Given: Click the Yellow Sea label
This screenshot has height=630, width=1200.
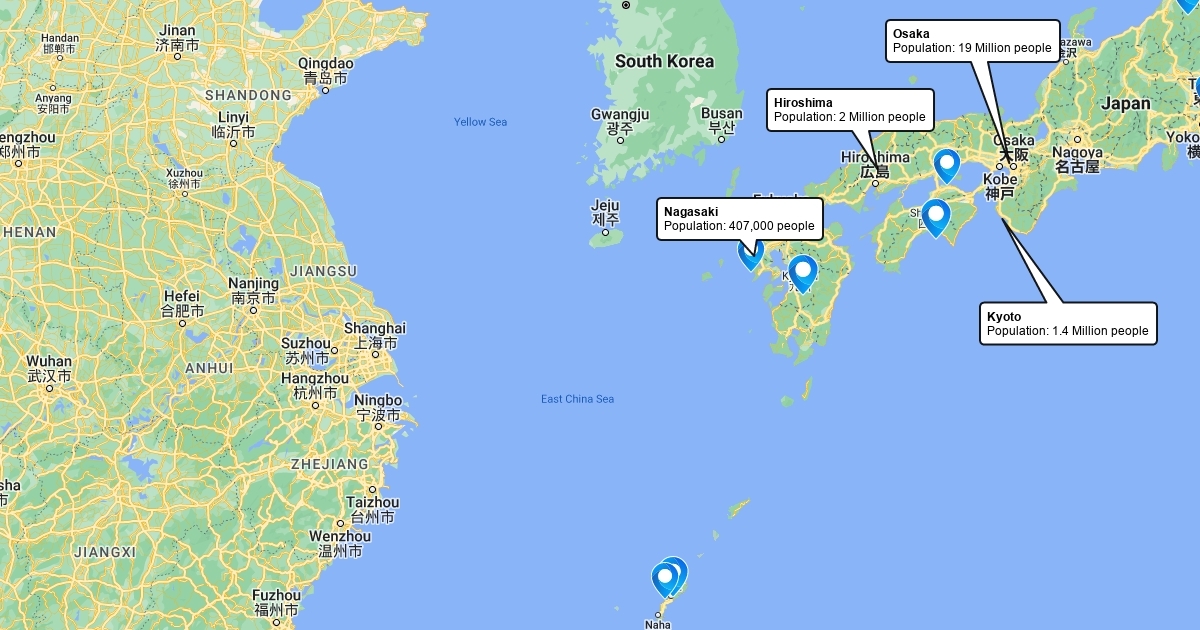Looking at the screenshot, I should (x=481, y=122).
